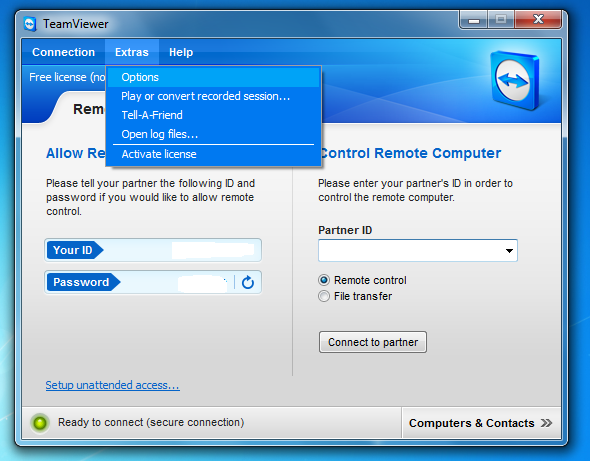Click the large TeamViewer logo
The image size is (590, 461).
(x=515, y=80)
